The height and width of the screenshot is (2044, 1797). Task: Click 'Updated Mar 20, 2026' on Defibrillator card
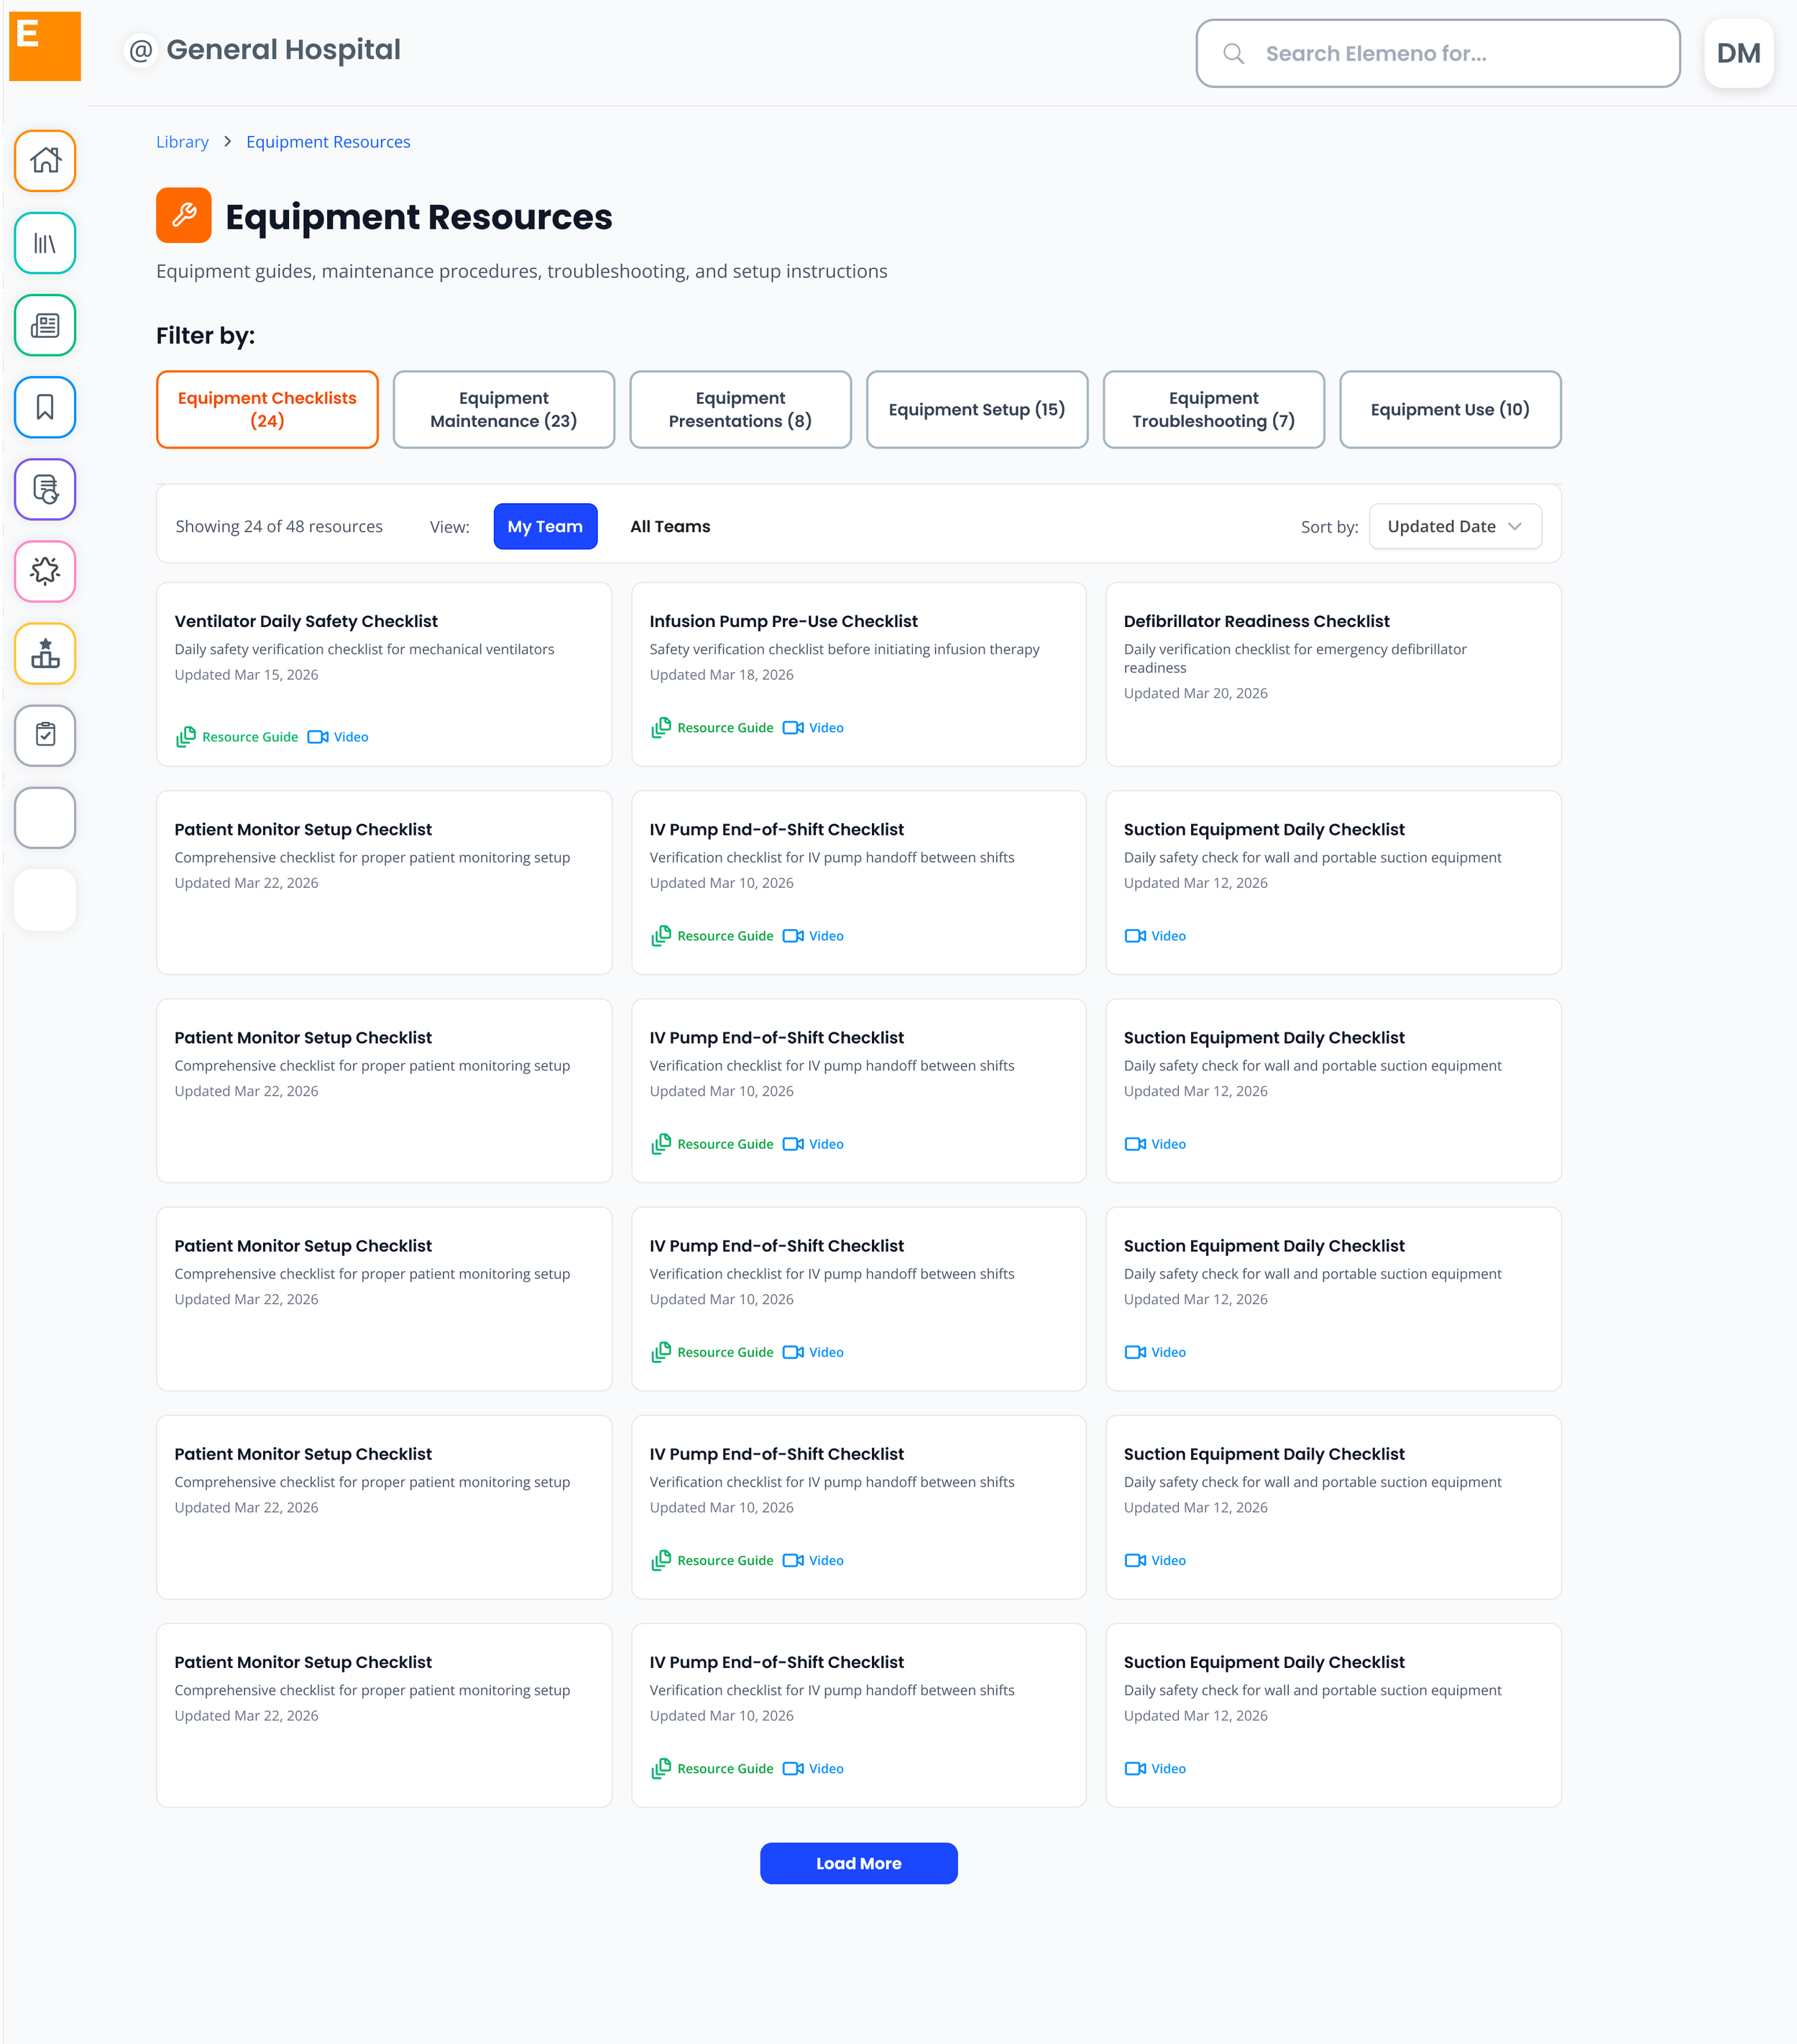(x=1195, y=693)
